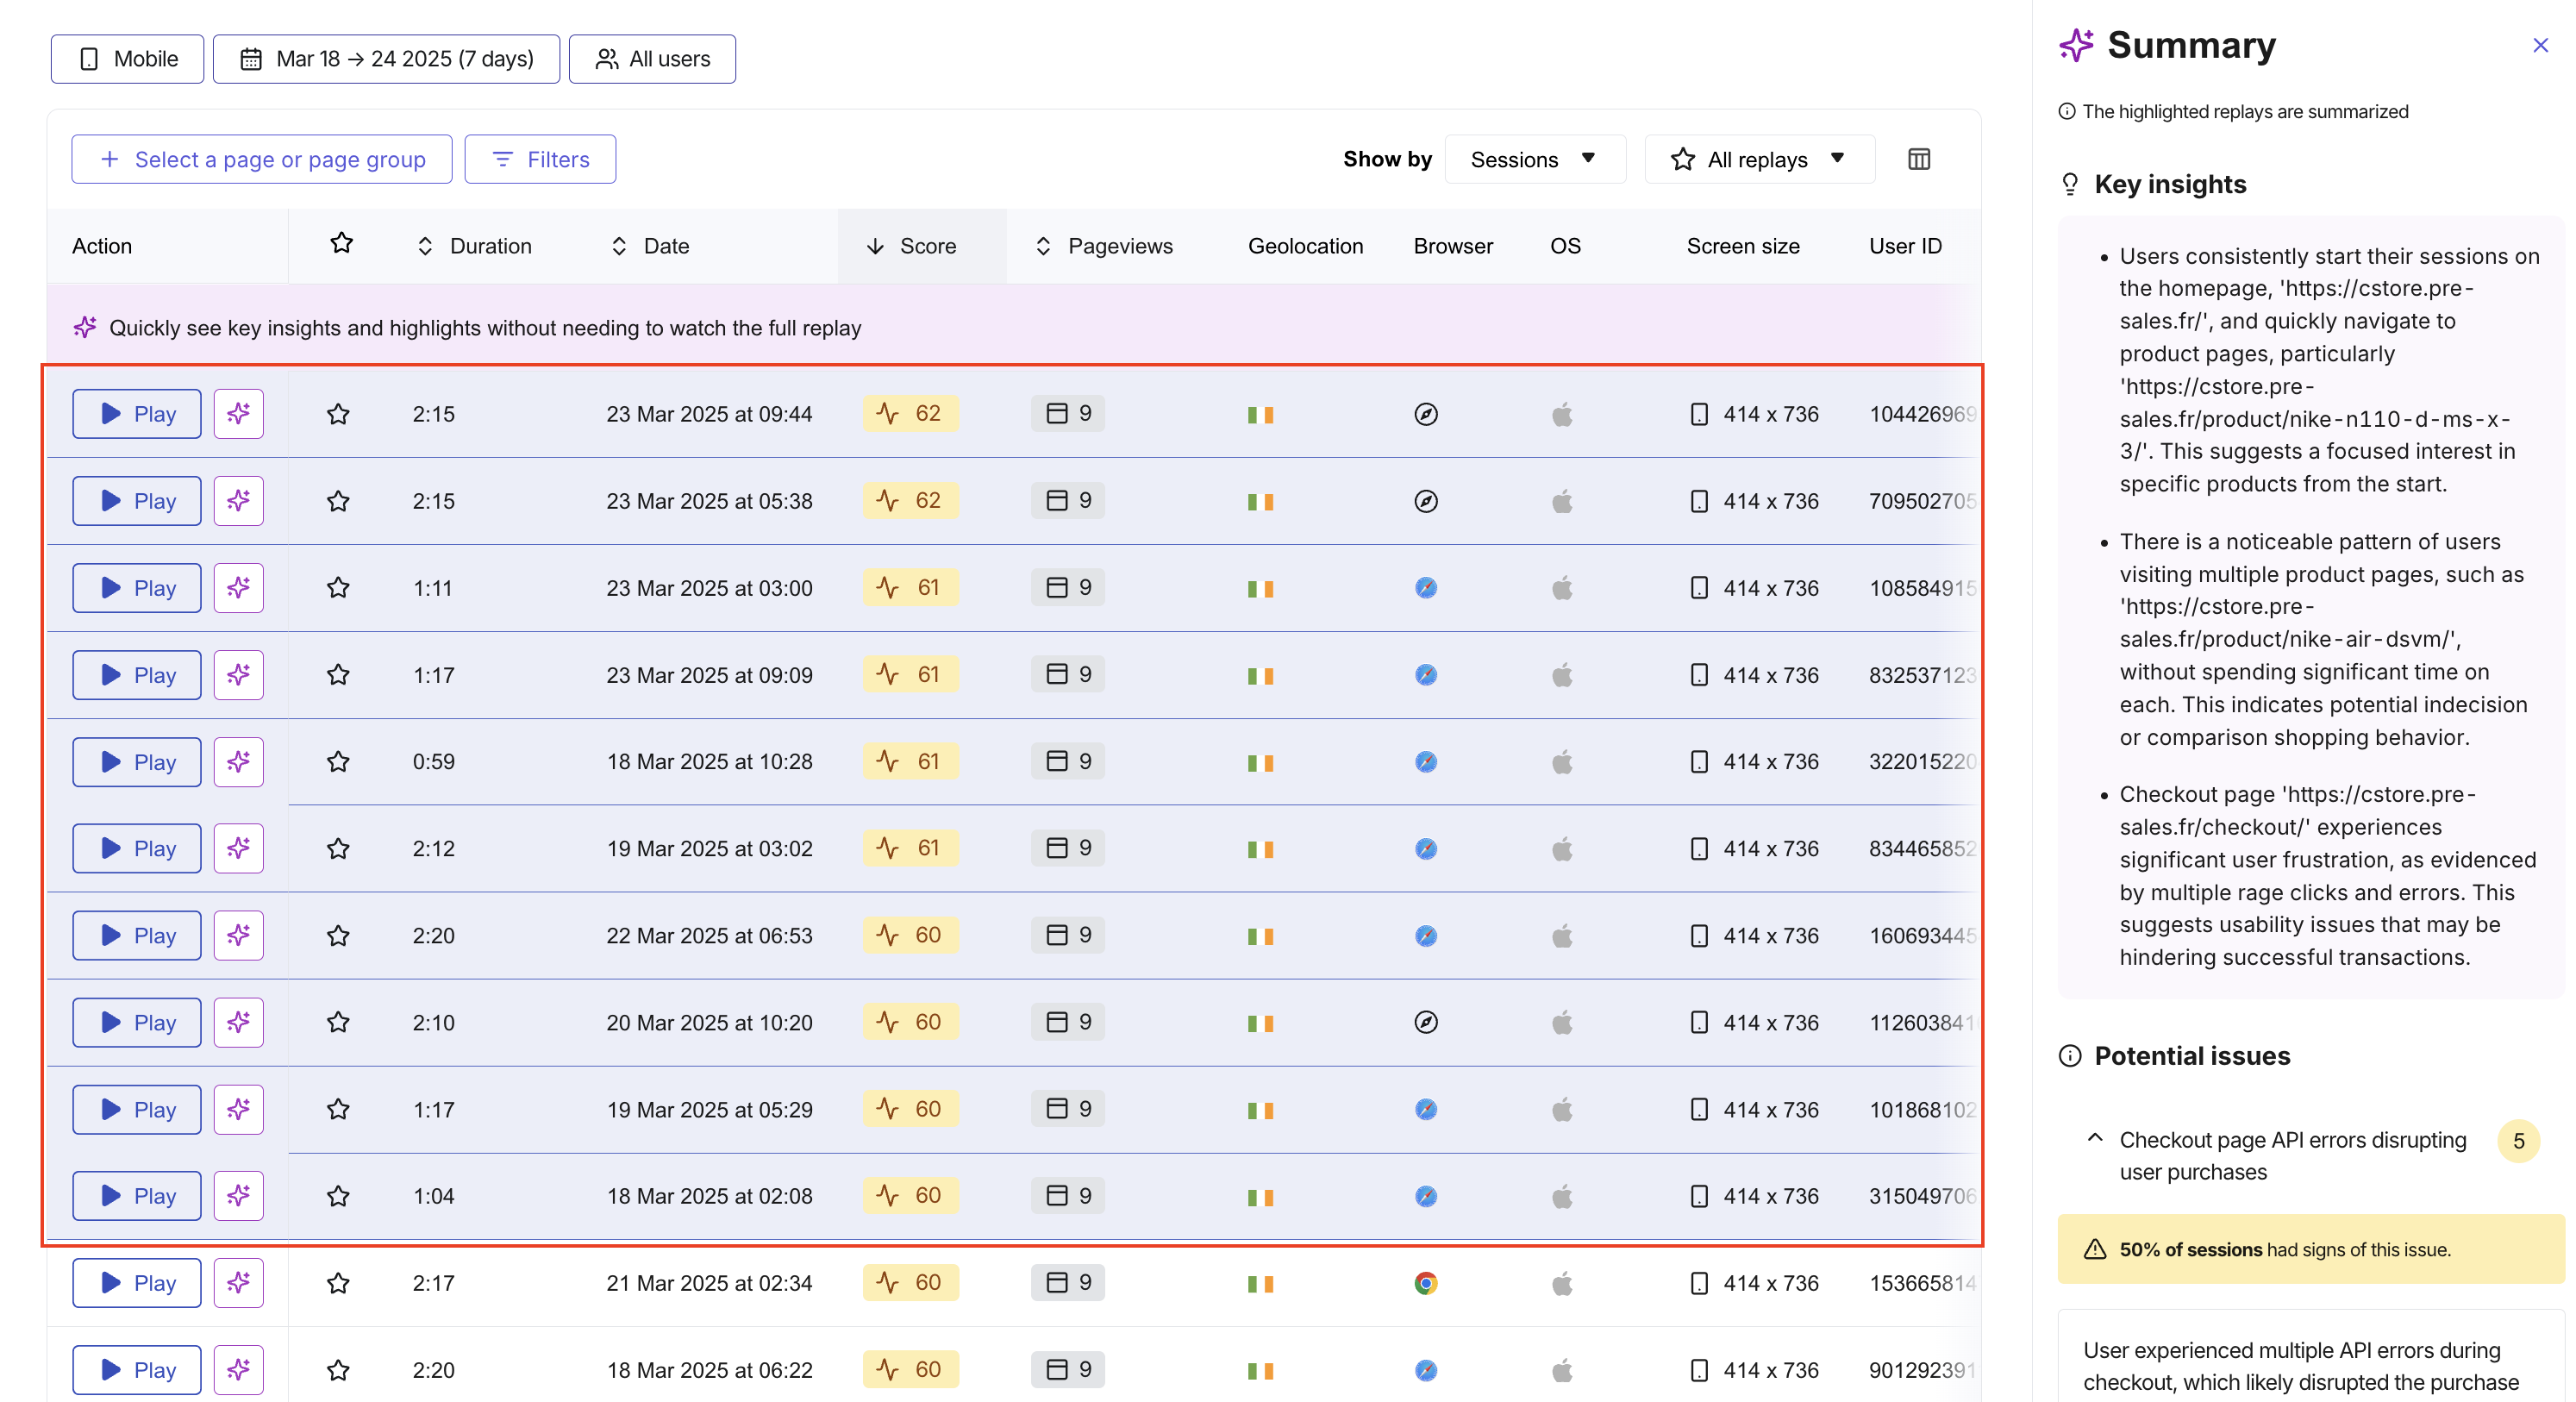Screen dimensions: 2576x1402
Task: Click the score 62 badge of 05:38 session
Action: click(910, 500)
